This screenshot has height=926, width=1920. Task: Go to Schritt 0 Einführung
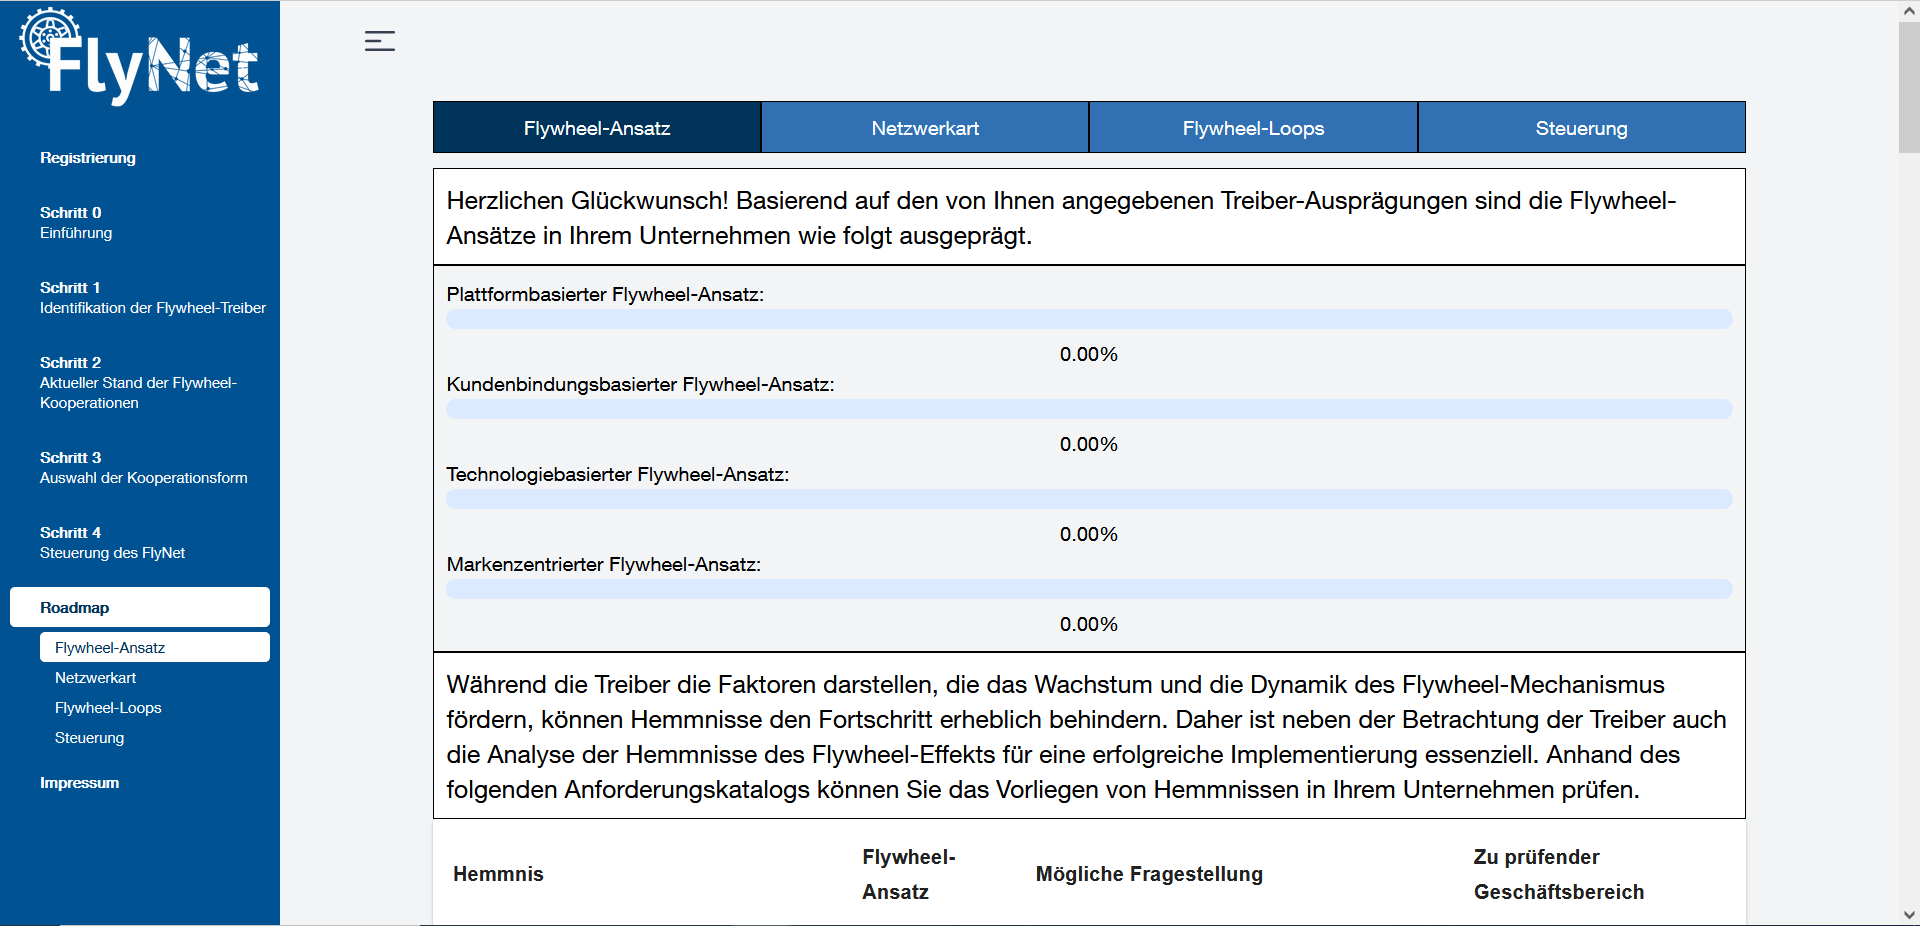click(76, 223)
